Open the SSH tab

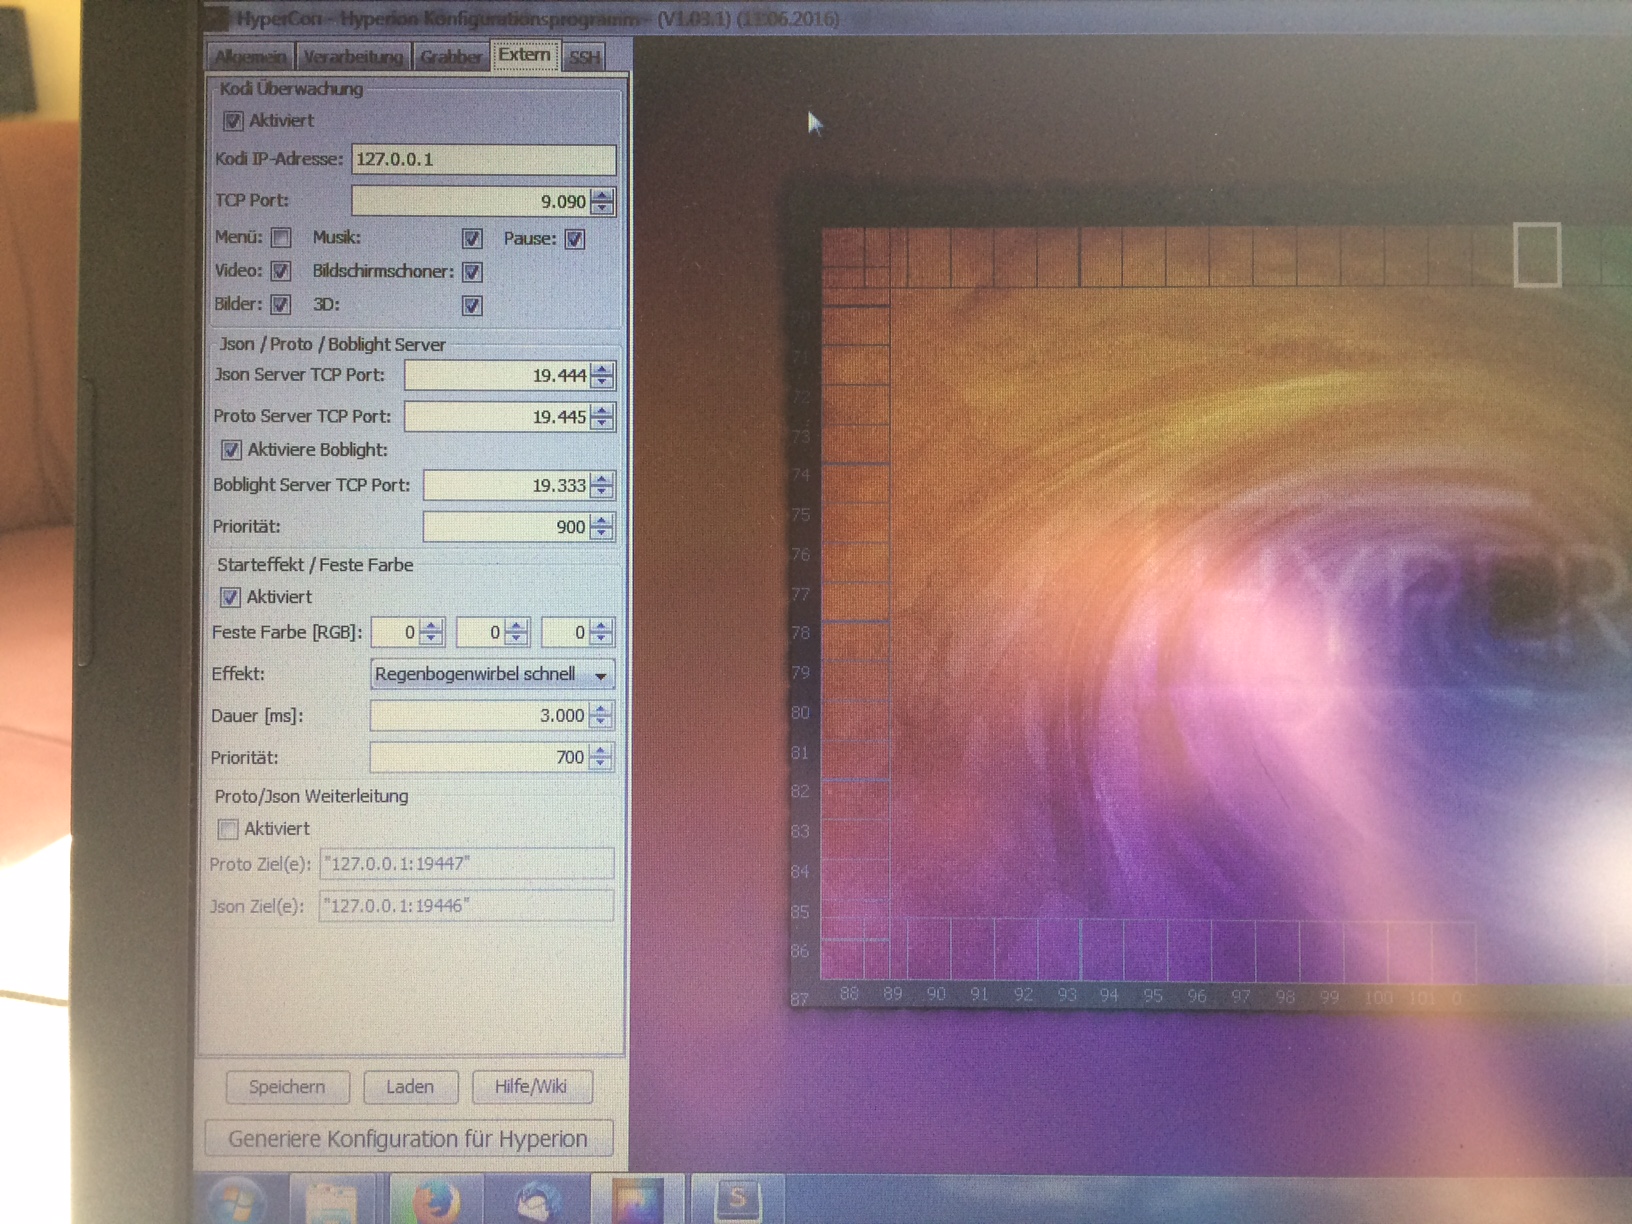585,57
